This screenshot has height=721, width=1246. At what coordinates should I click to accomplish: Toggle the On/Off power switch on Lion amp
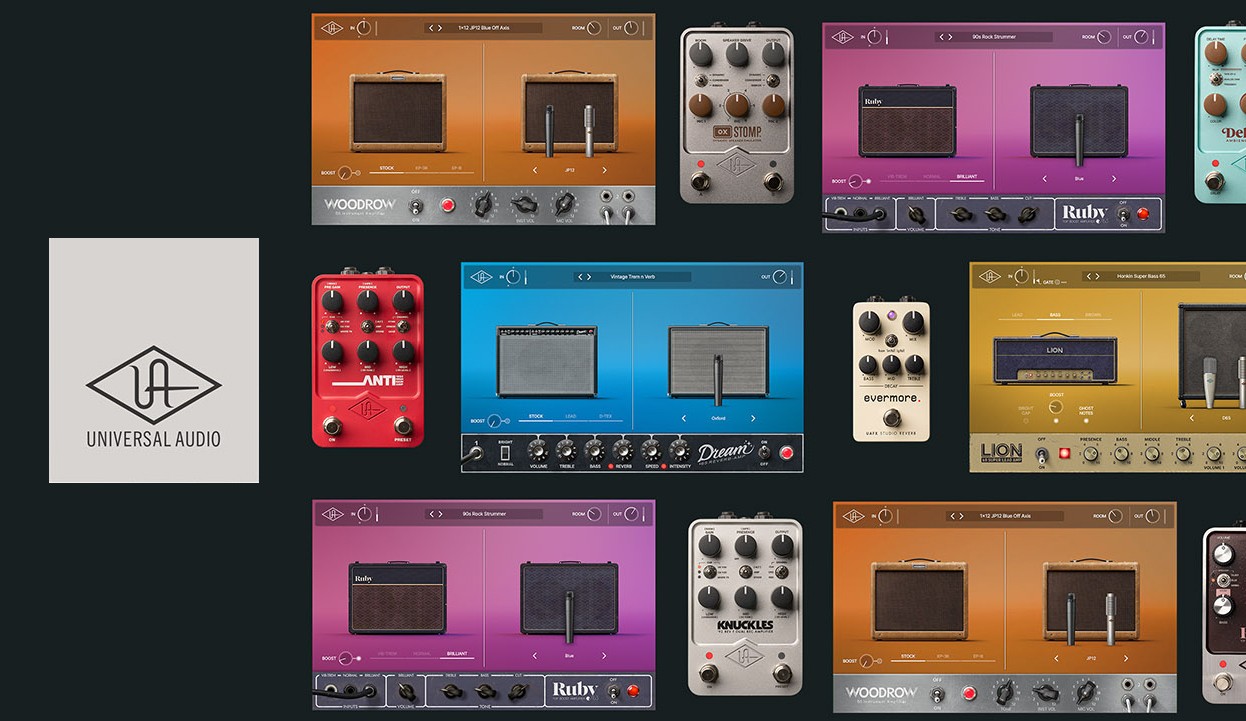click(1041, 455)
